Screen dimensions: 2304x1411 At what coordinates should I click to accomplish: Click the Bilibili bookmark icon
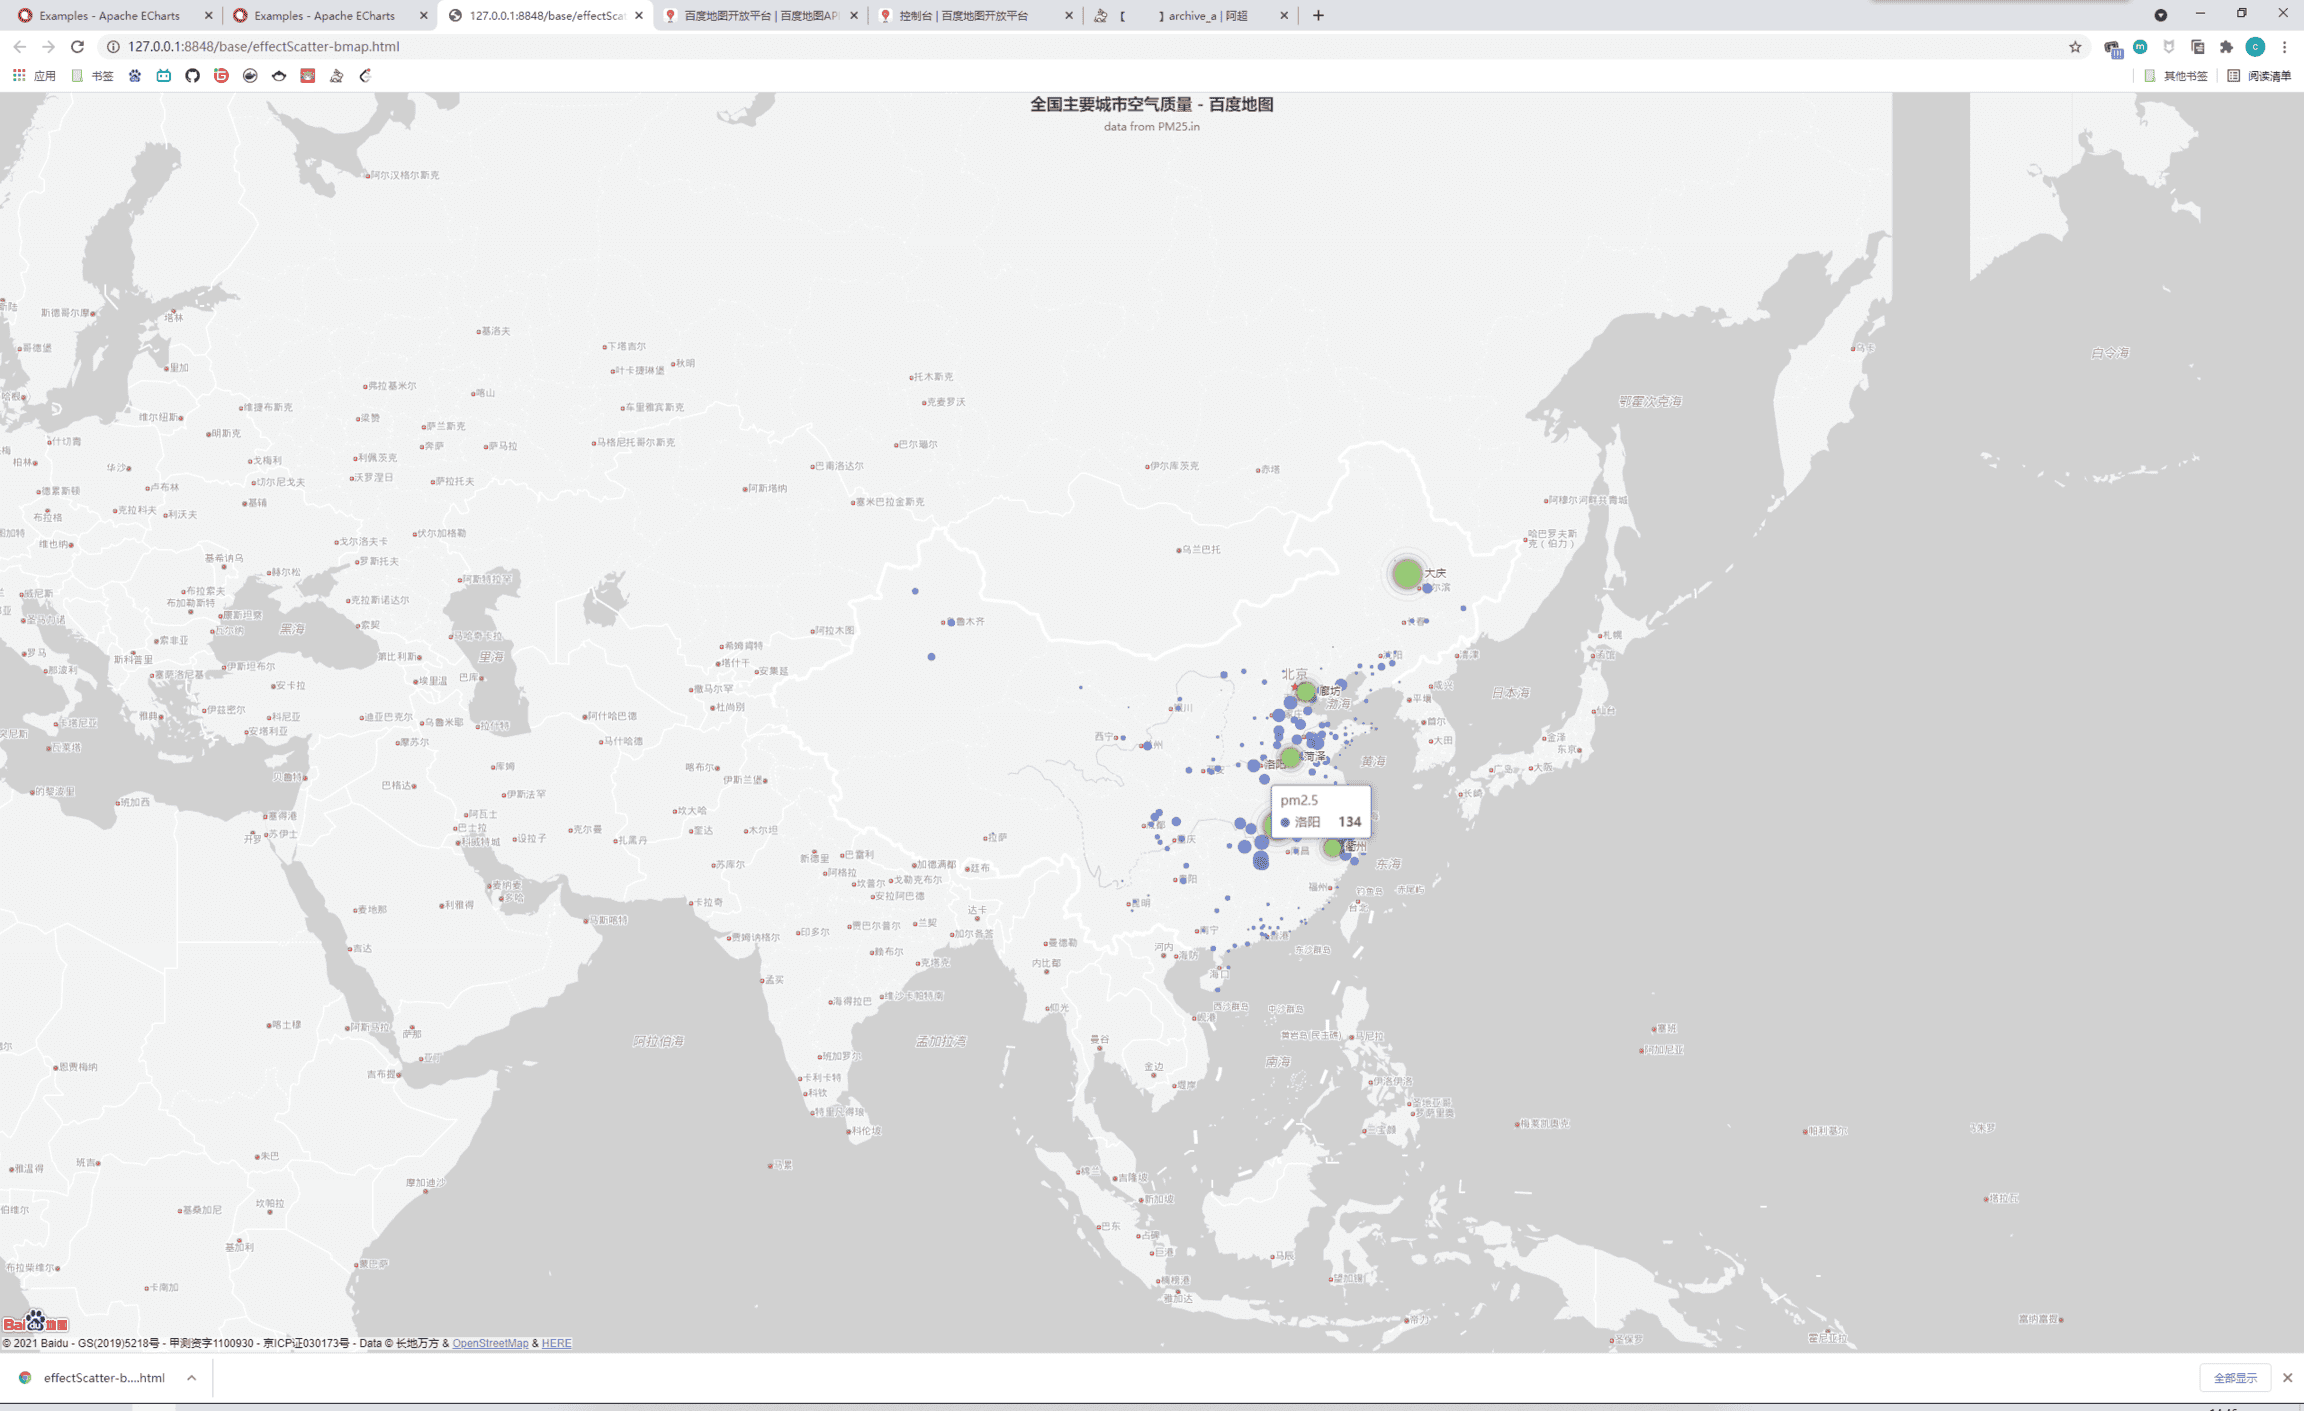[164, 76]
